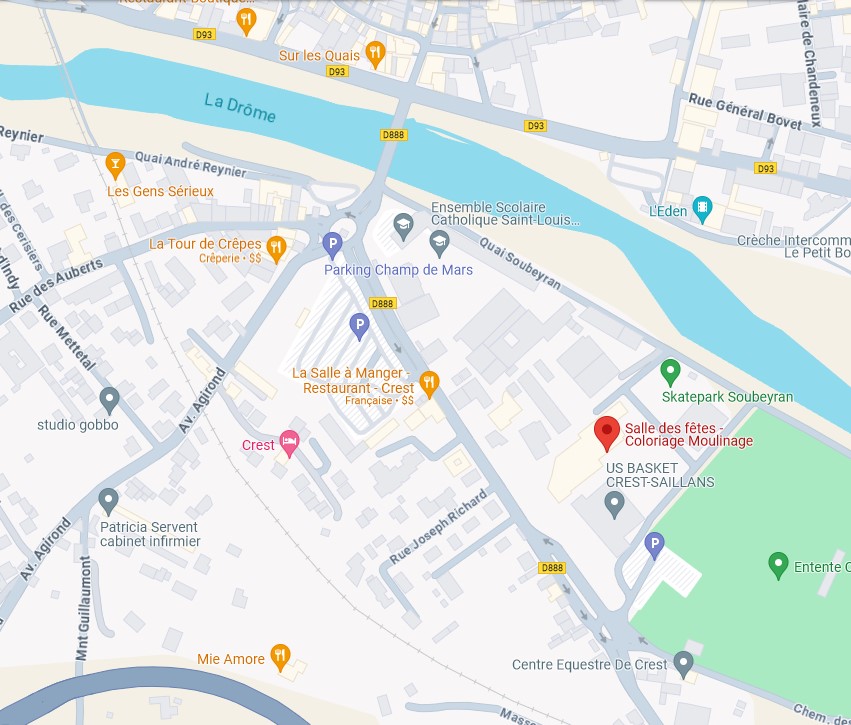
Task: Open La Salle à Manger restaurant marker
Action: click(429, 384)
